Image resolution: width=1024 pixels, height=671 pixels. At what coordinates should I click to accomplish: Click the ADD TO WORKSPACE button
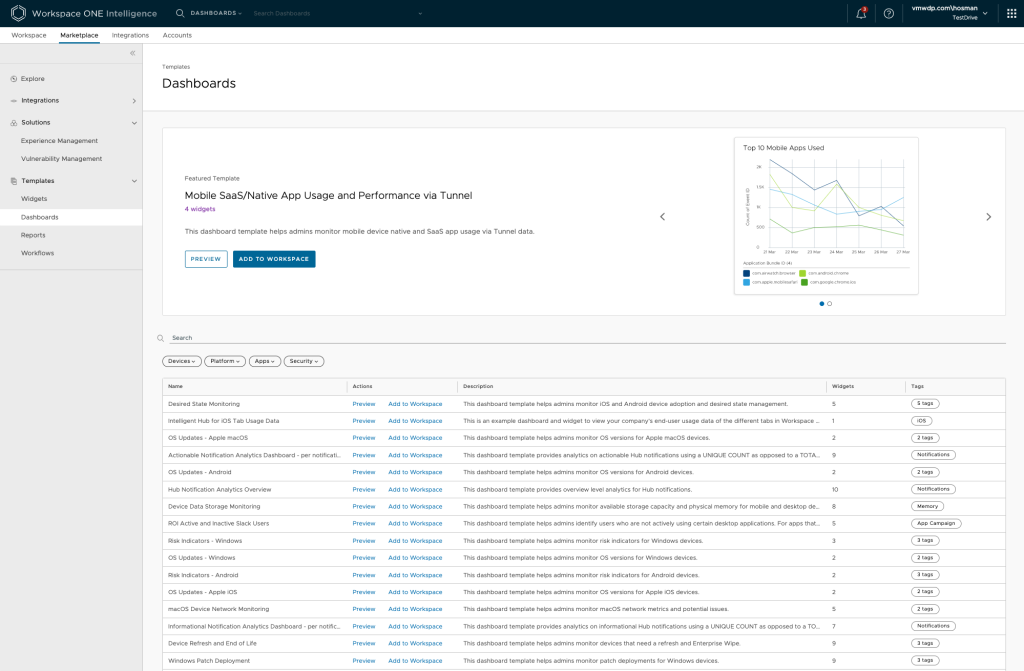tap(274, 259)
